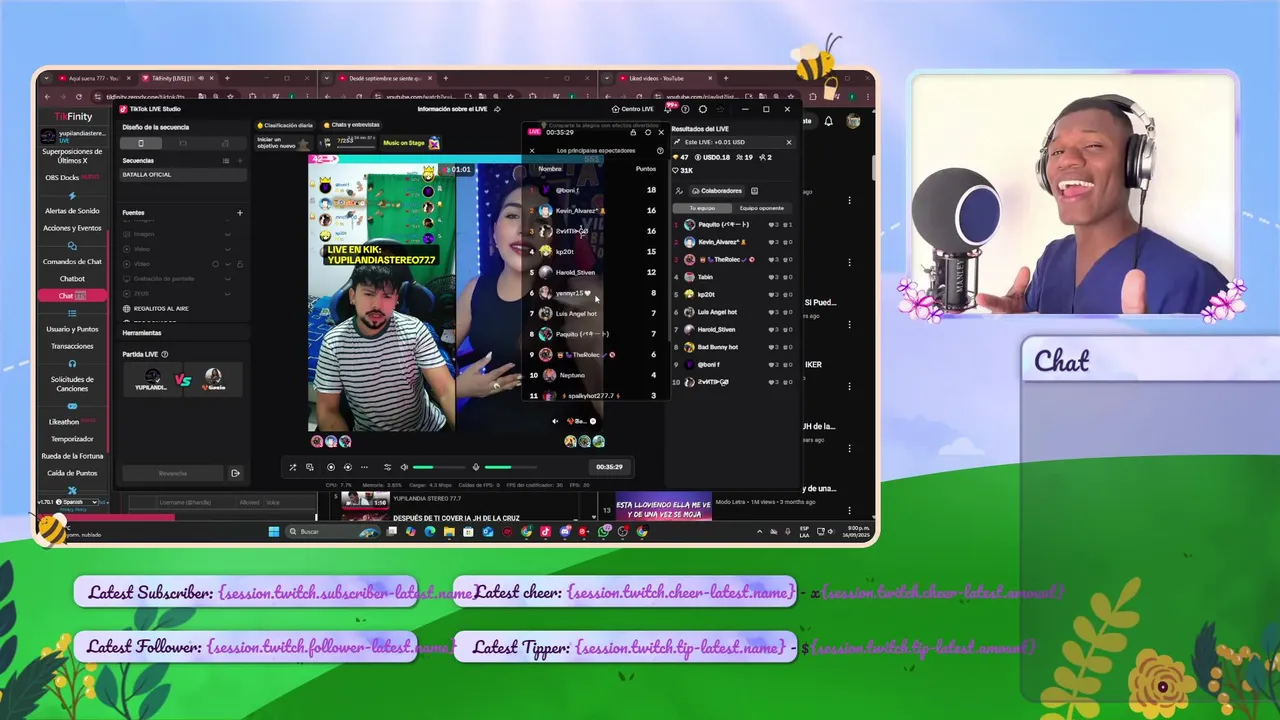Mute the microphone icon in bottom toolbar
The image size is (1280, 720).
(x=476, y=467)
